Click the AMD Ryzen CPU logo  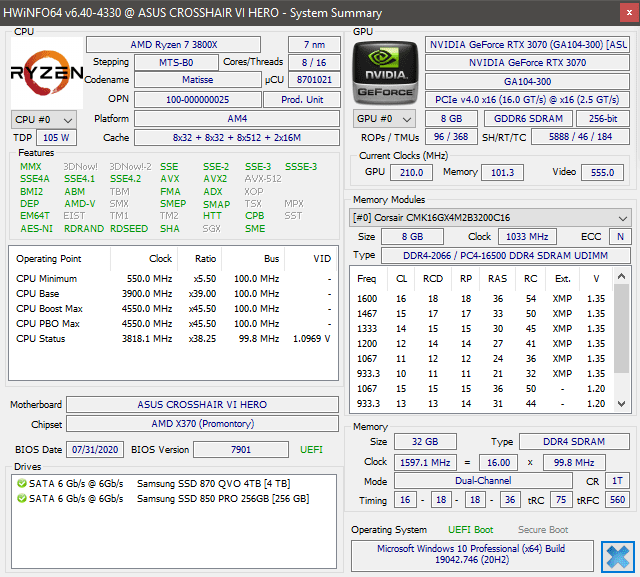47,73
